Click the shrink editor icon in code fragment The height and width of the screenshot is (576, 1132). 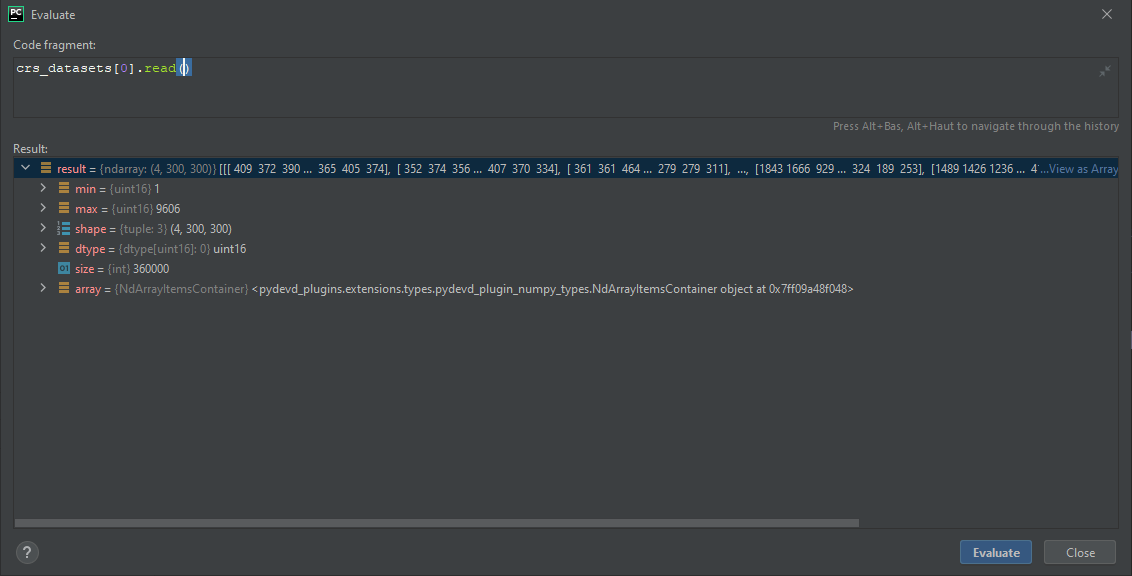(x=1104, y=70)
